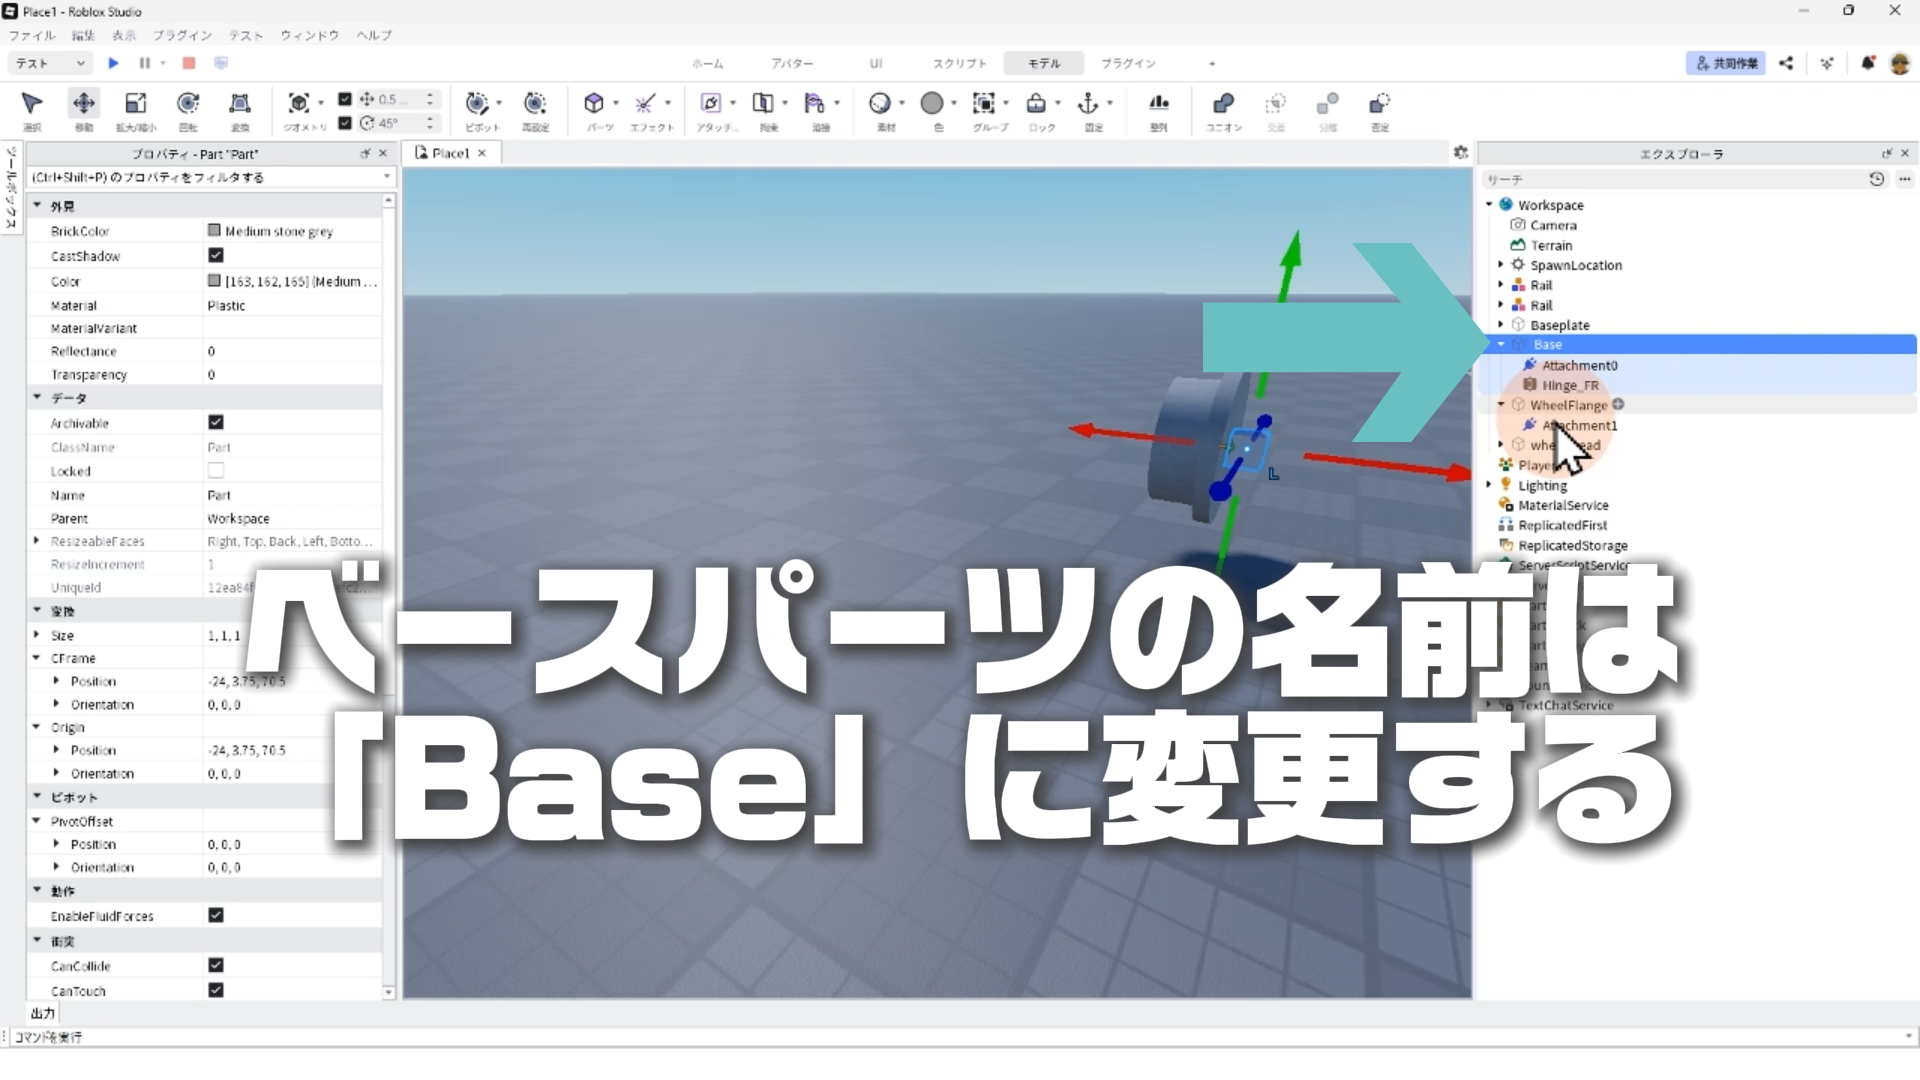Expand the Size property row
This screenshot has width=1920, height=1080.
[x=37, y=635]
